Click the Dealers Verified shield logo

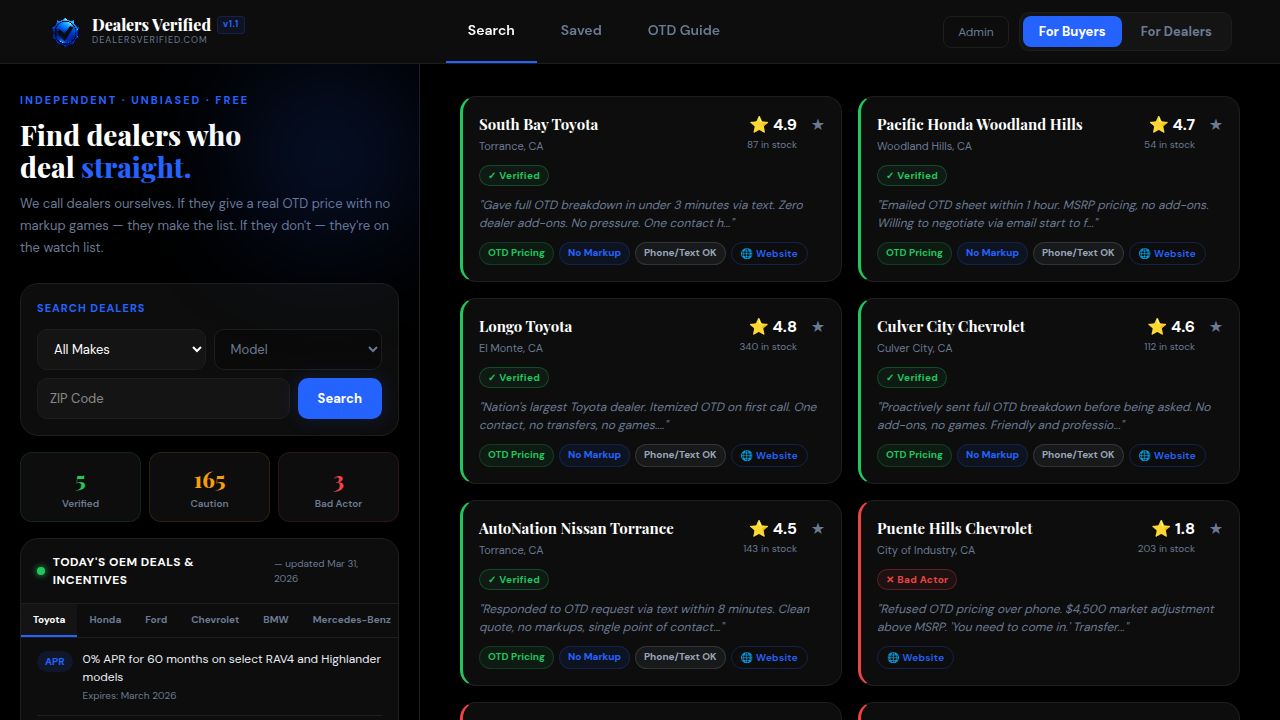[x=65, y=32]
